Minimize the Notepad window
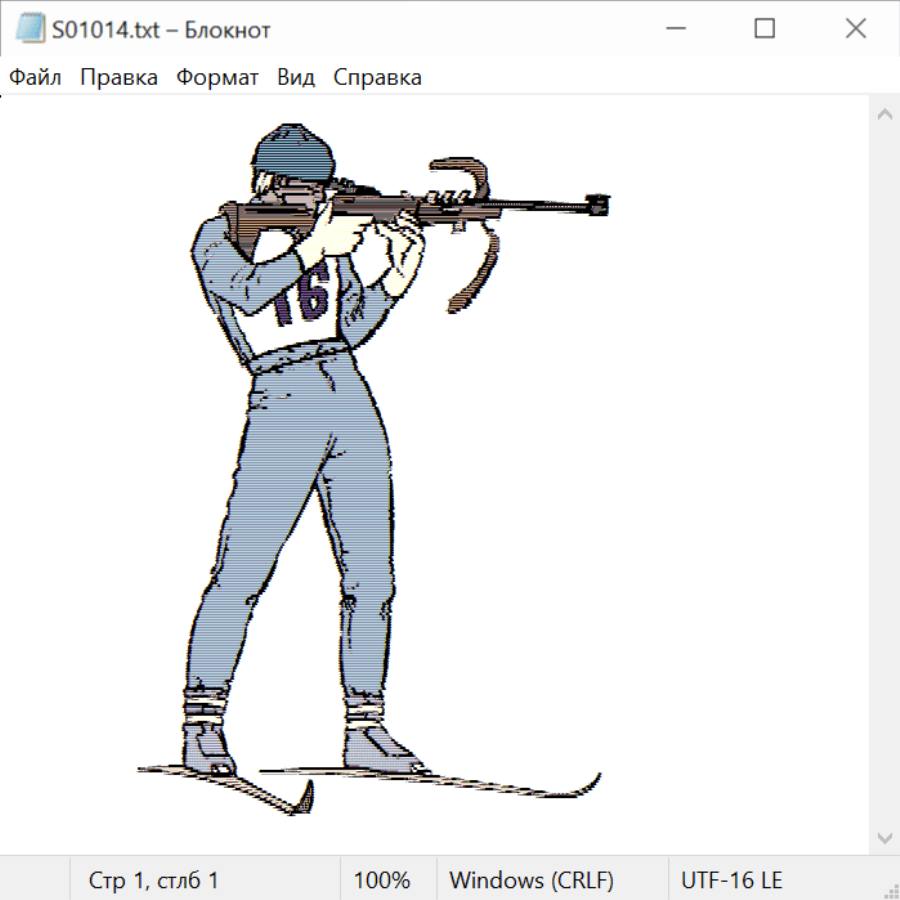The image size is (900, 900). tap(673, 30)
